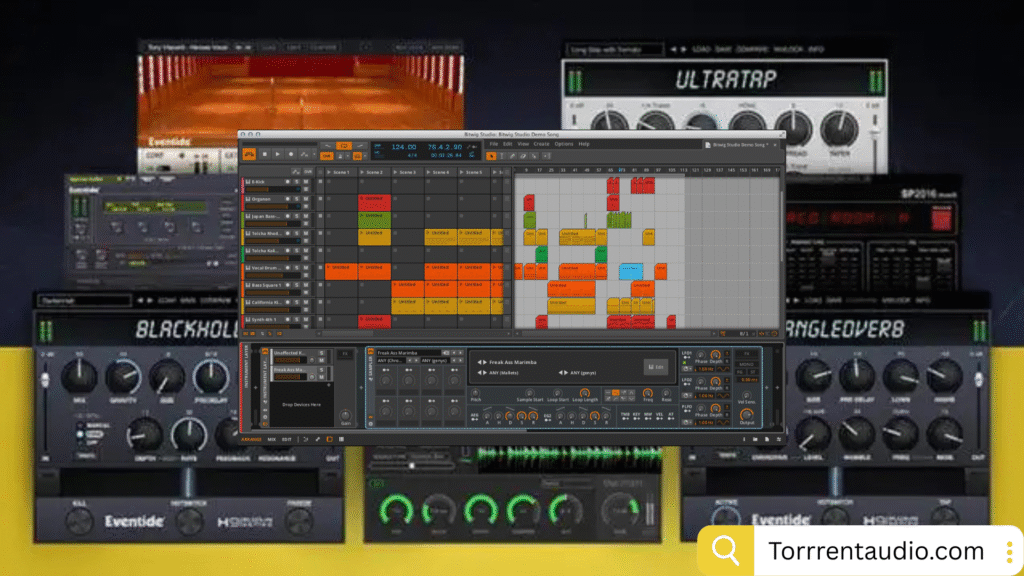Switch to the Bitwig Studio Demo Song tab
Screen dimensions: 1024x576
pyautogui.click(x=739, y=145)
